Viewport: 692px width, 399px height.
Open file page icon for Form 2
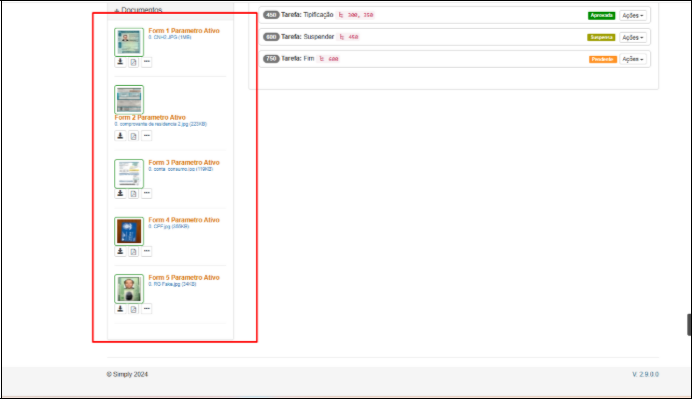133,136
